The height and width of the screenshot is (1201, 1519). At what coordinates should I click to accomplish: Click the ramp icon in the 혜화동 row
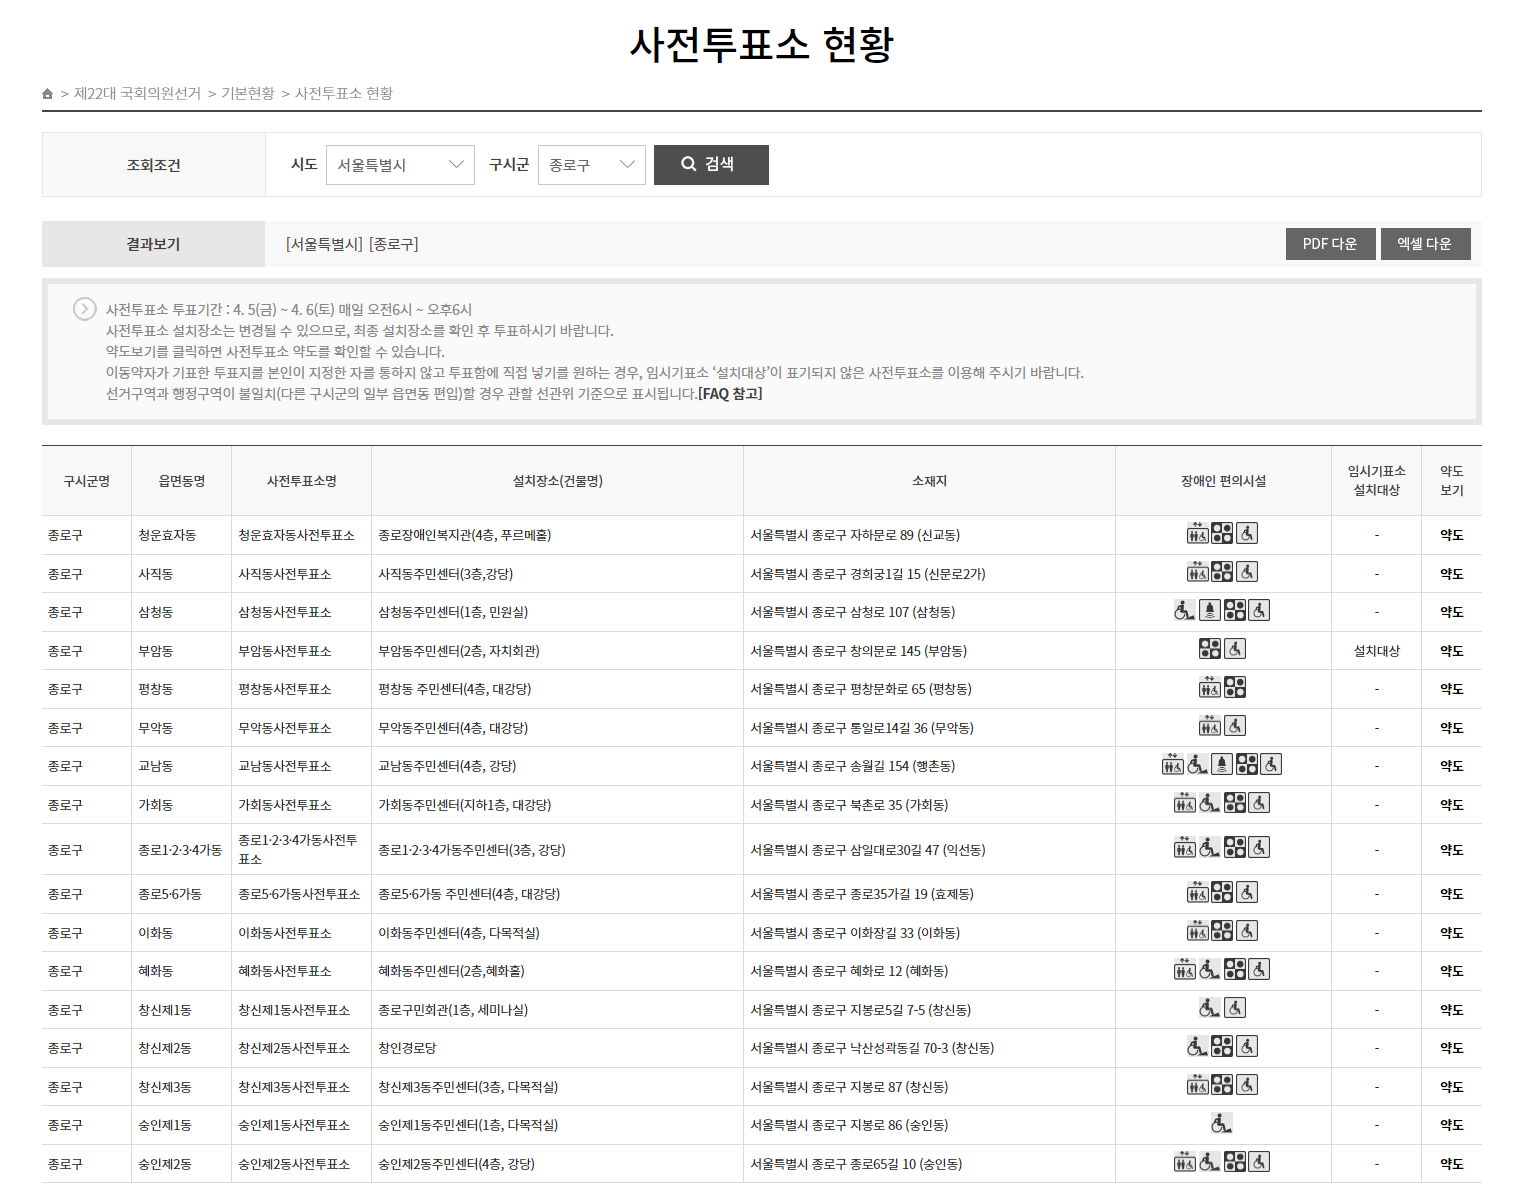click(x=1210, y=970)
